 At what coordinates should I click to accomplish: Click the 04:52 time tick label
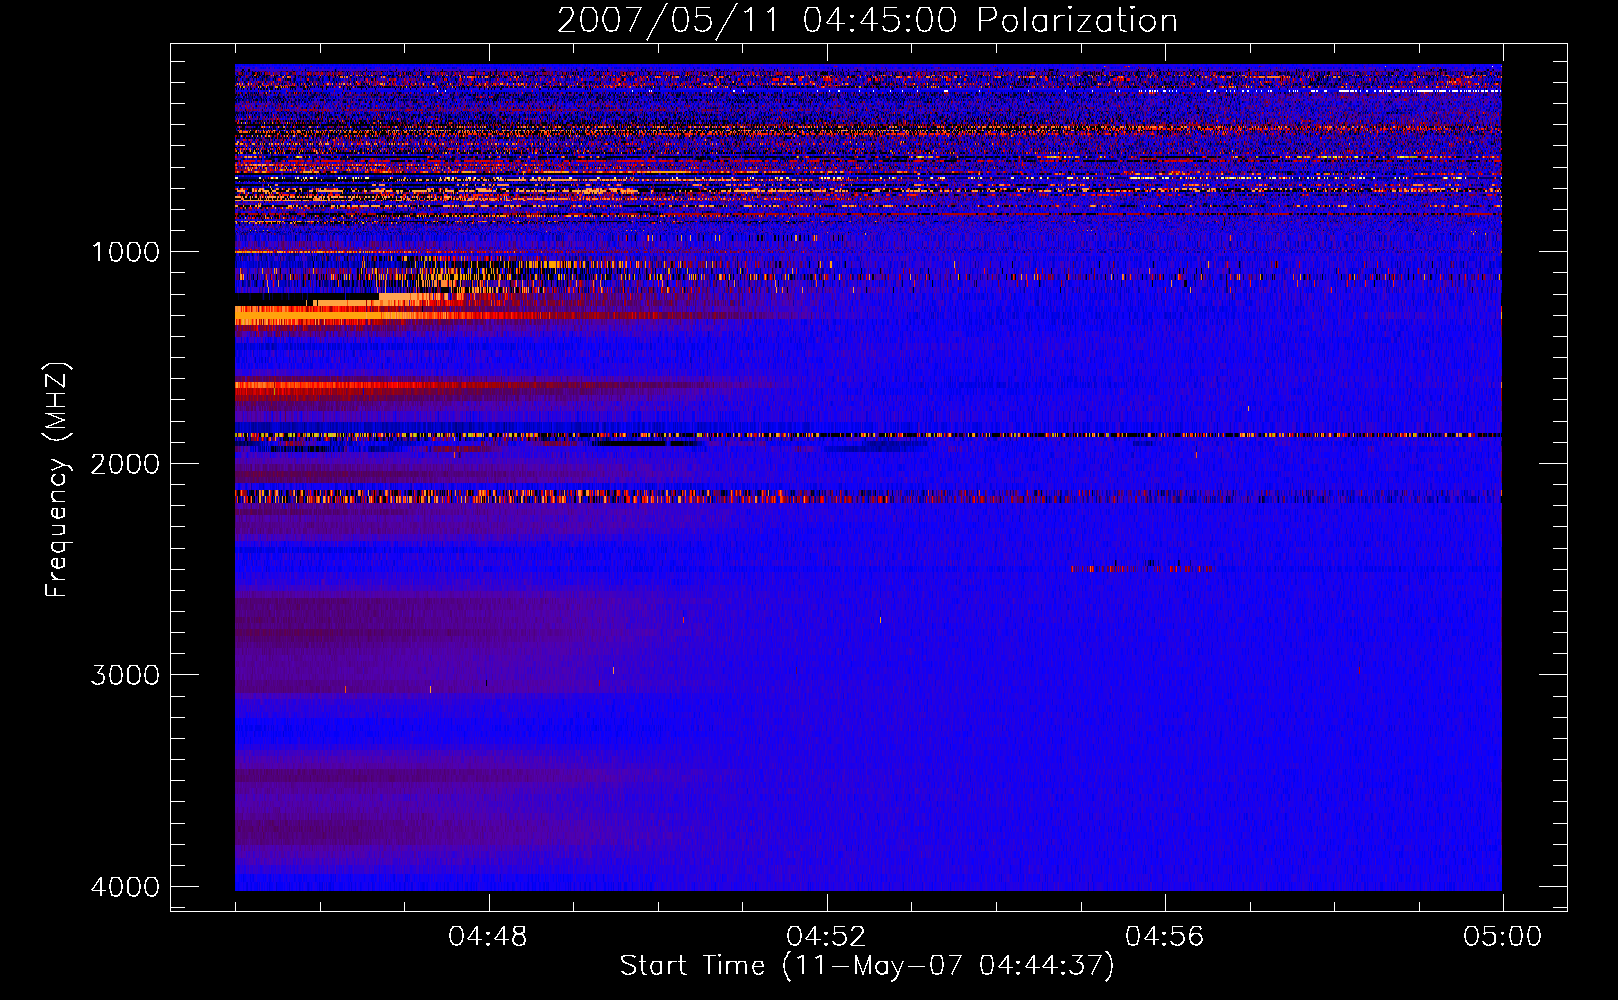click(x=826, y=937)
